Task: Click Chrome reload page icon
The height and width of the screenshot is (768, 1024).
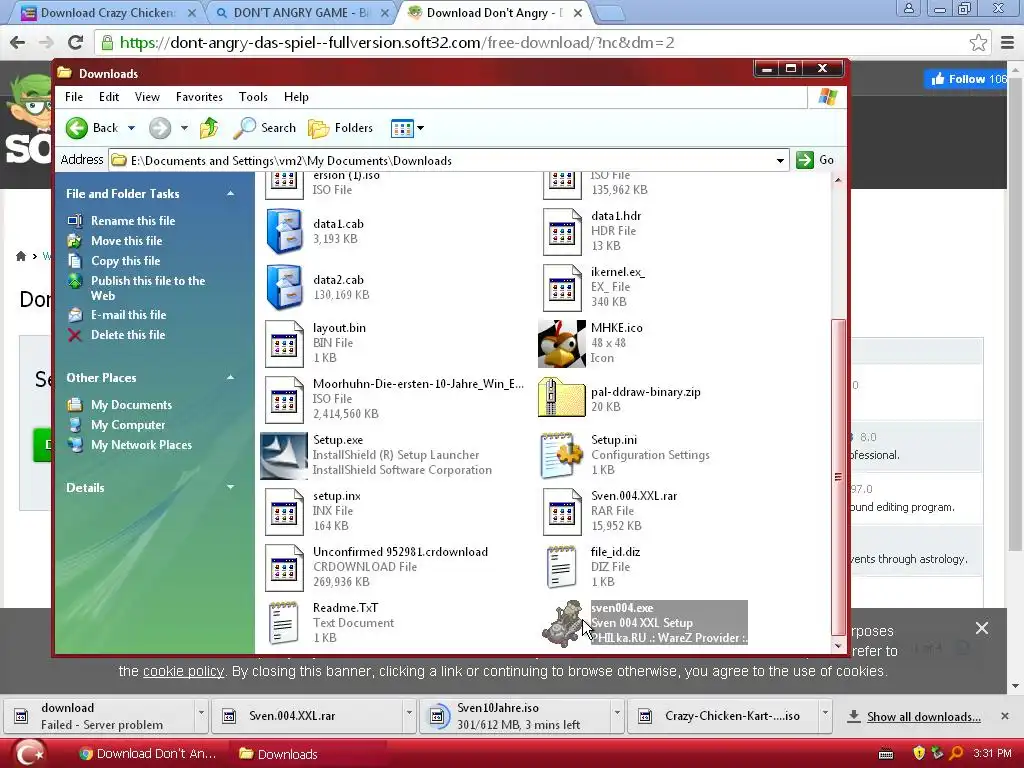Action: [75, 42]
